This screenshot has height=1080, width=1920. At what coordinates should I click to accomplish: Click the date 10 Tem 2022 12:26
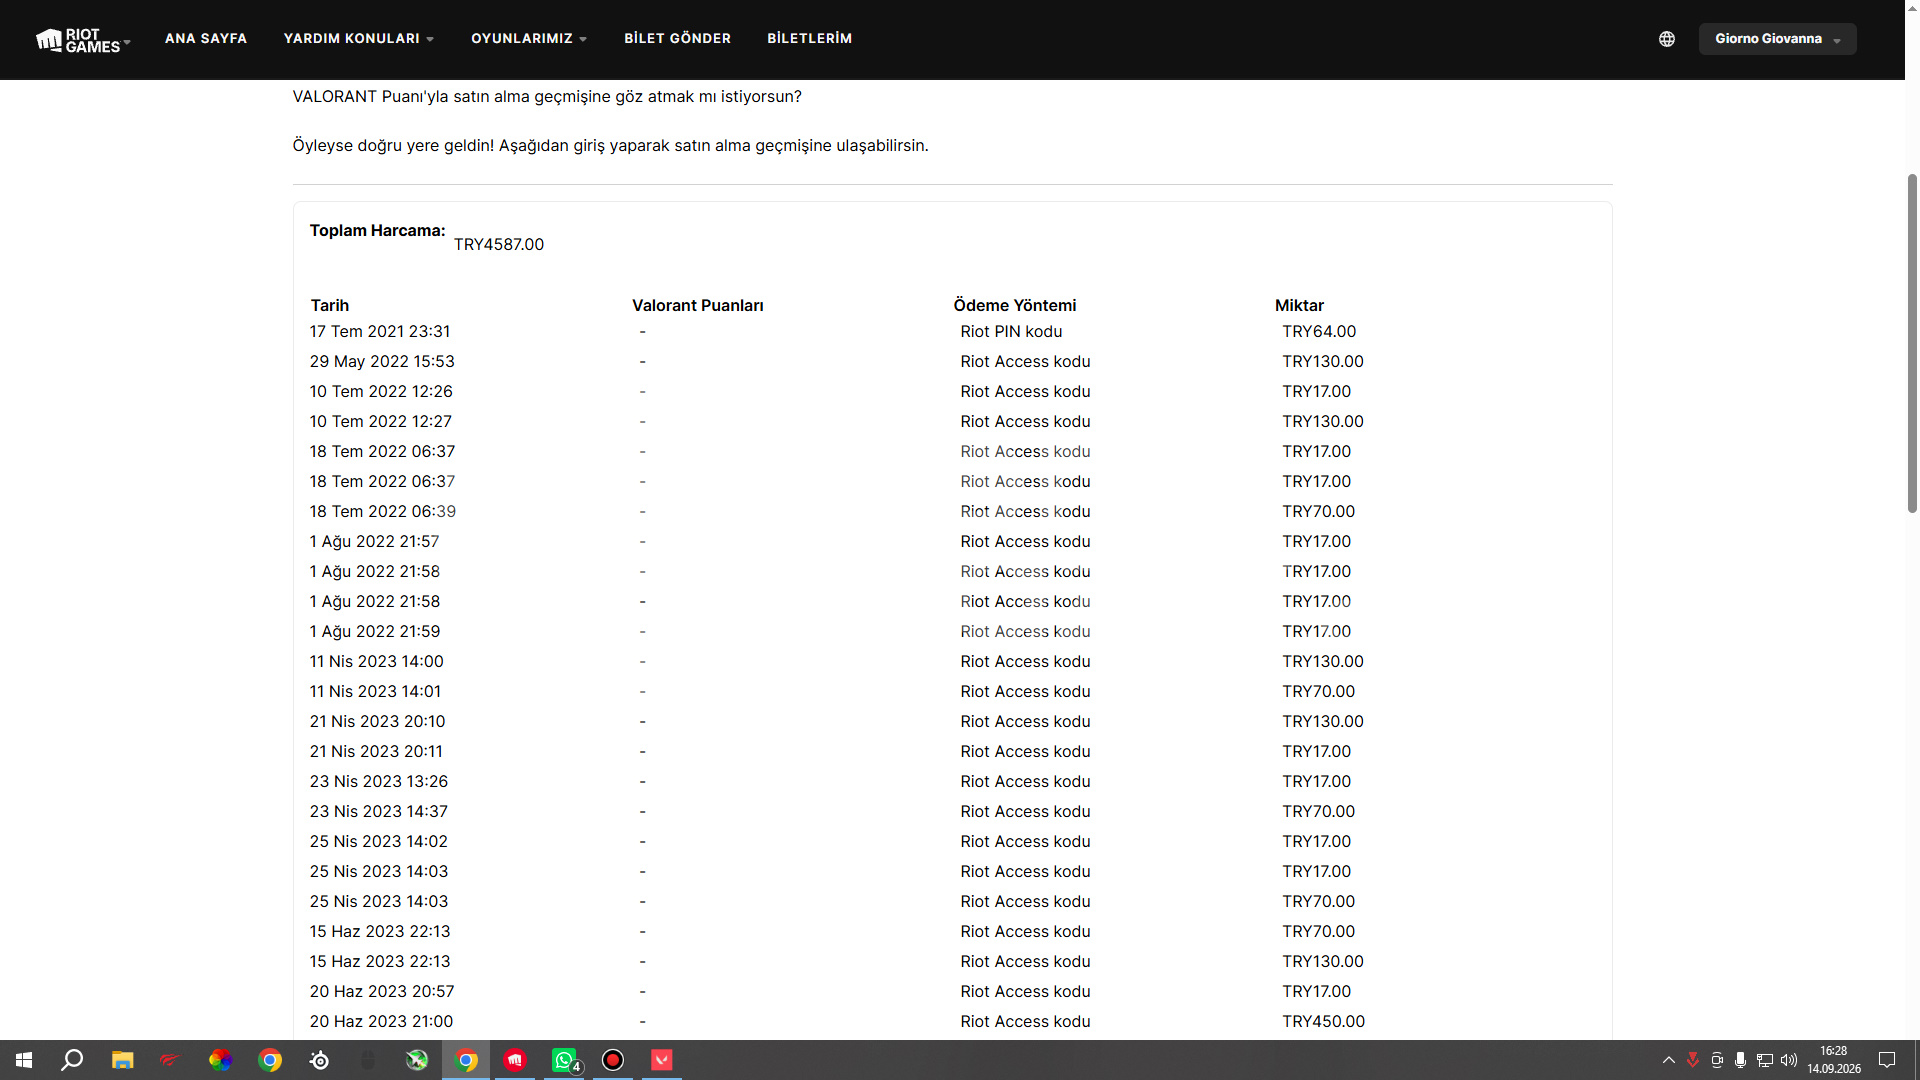click(381, 392)
